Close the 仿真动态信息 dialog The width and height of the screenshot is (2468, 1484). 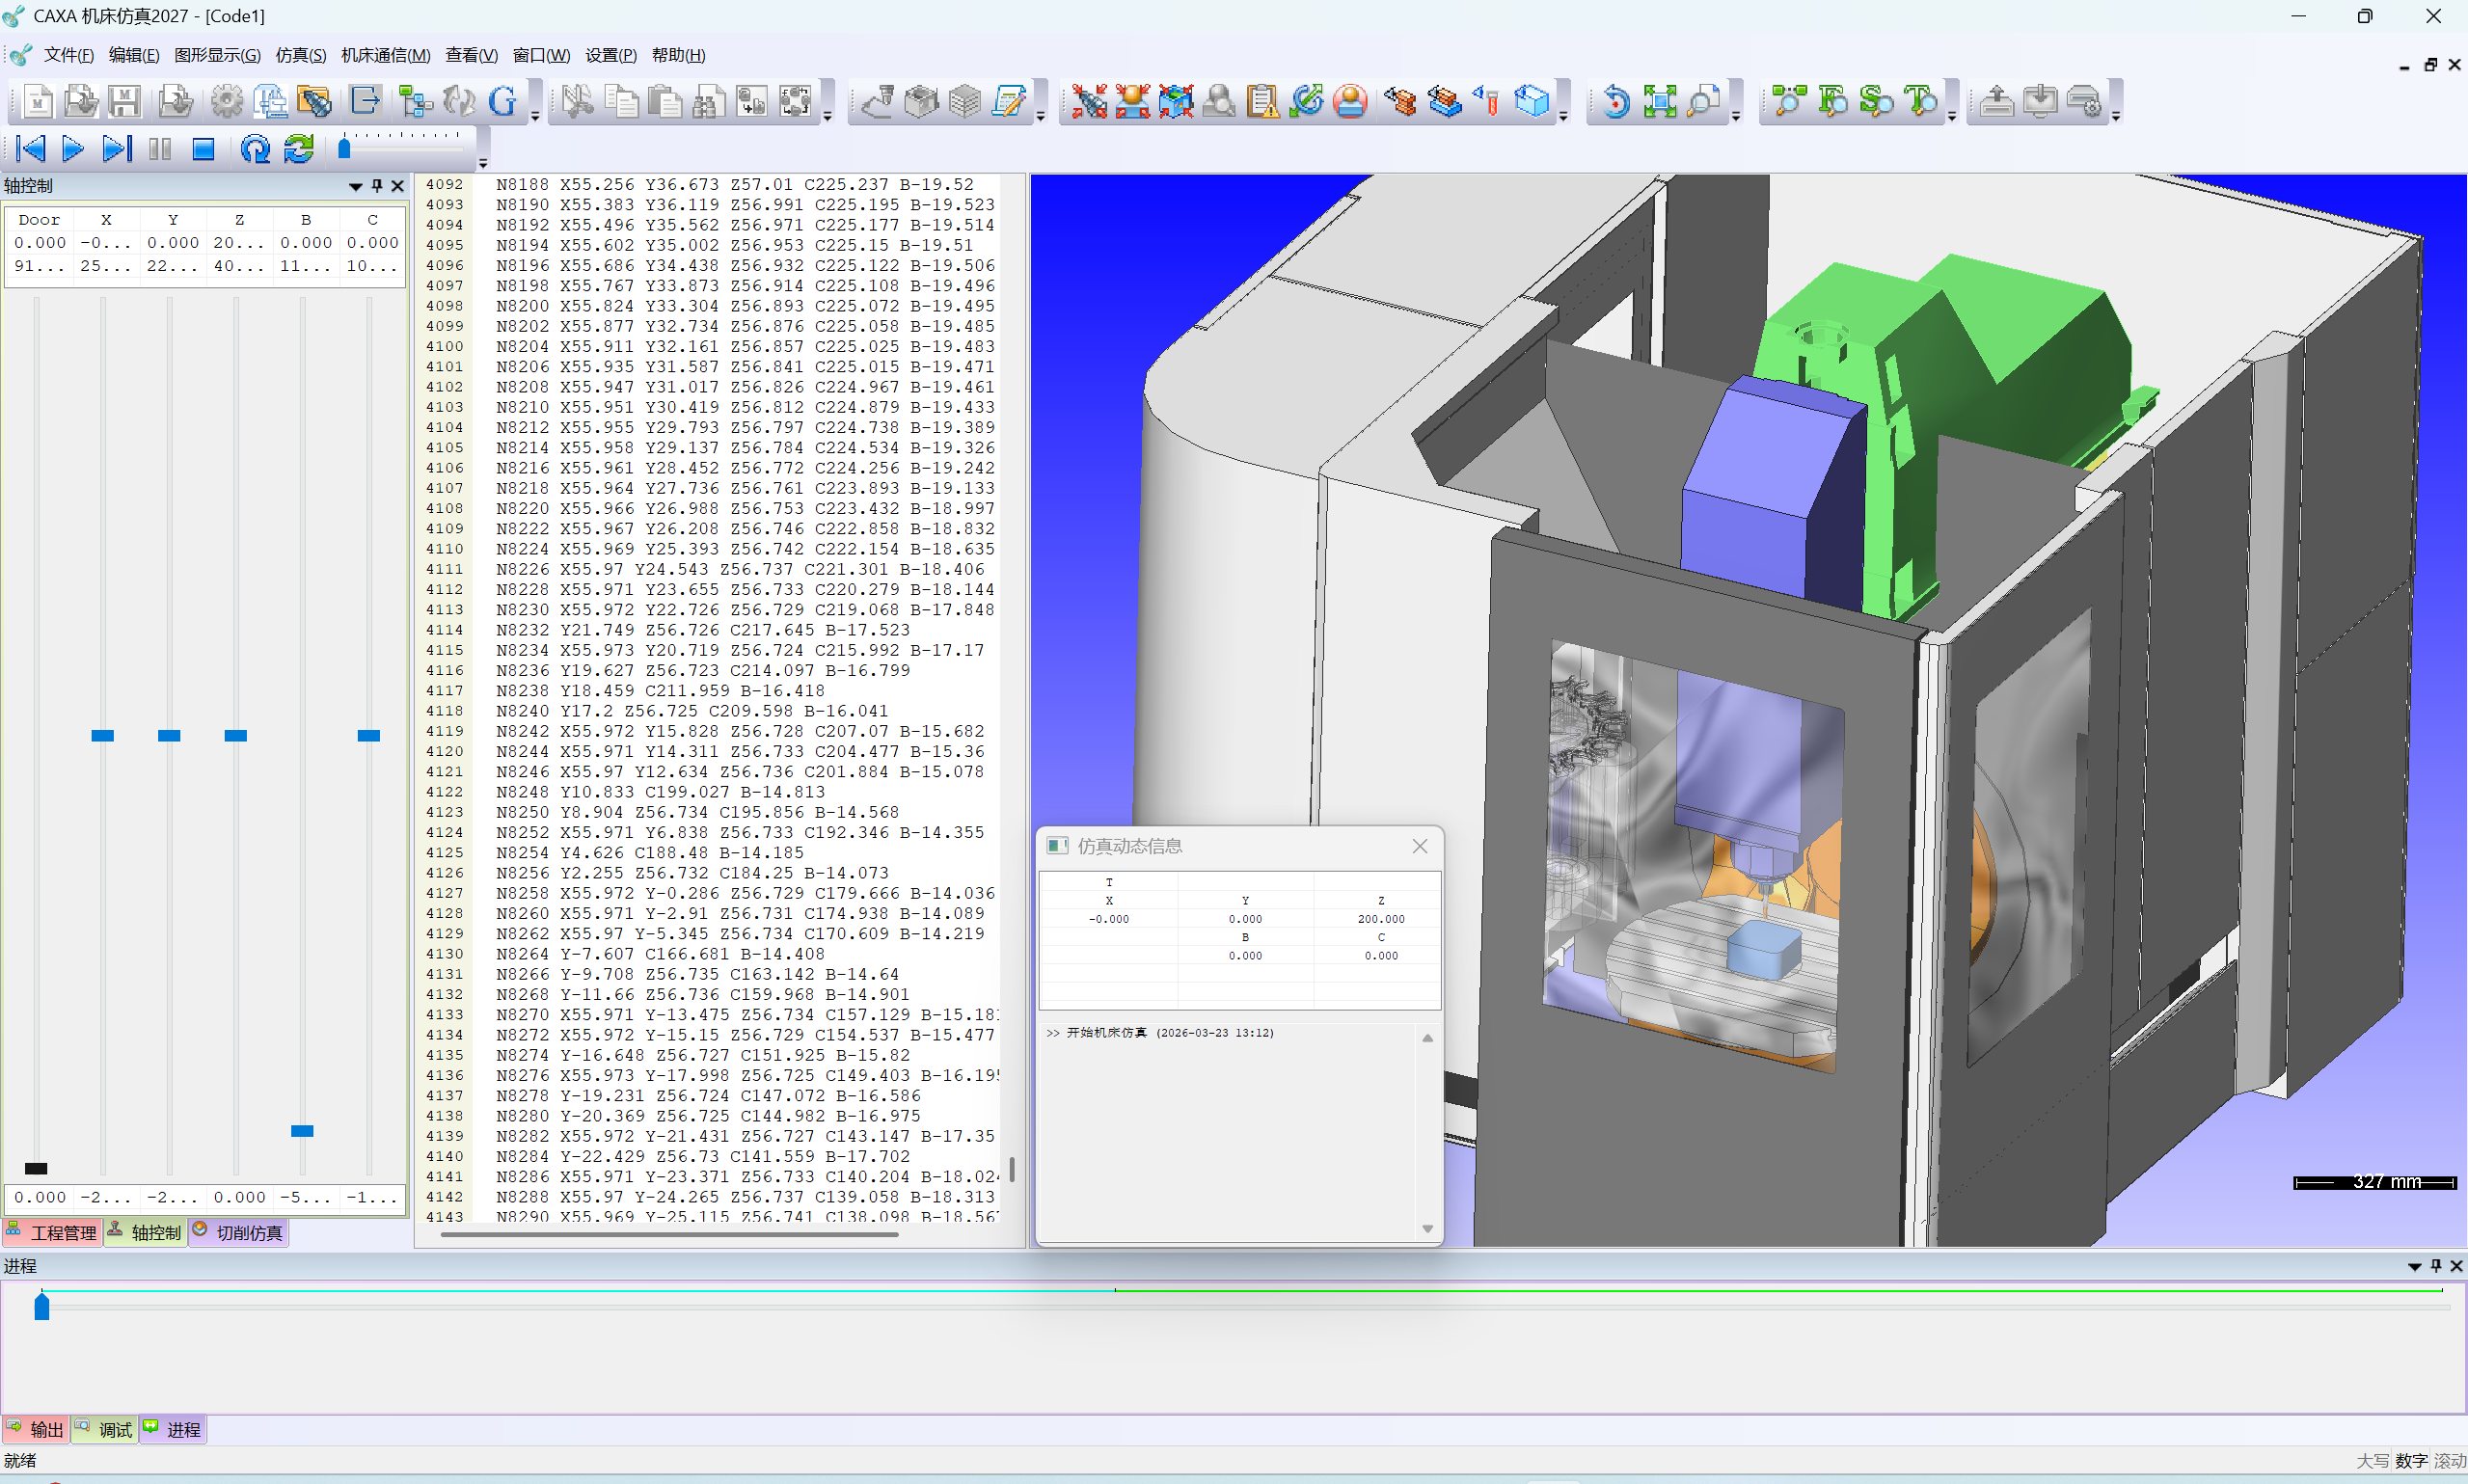tap(1419, 846)
